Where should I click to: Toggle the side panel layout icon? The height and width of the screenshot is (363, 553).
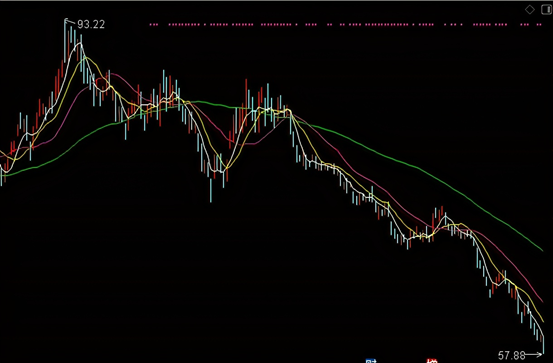(546, 10)
